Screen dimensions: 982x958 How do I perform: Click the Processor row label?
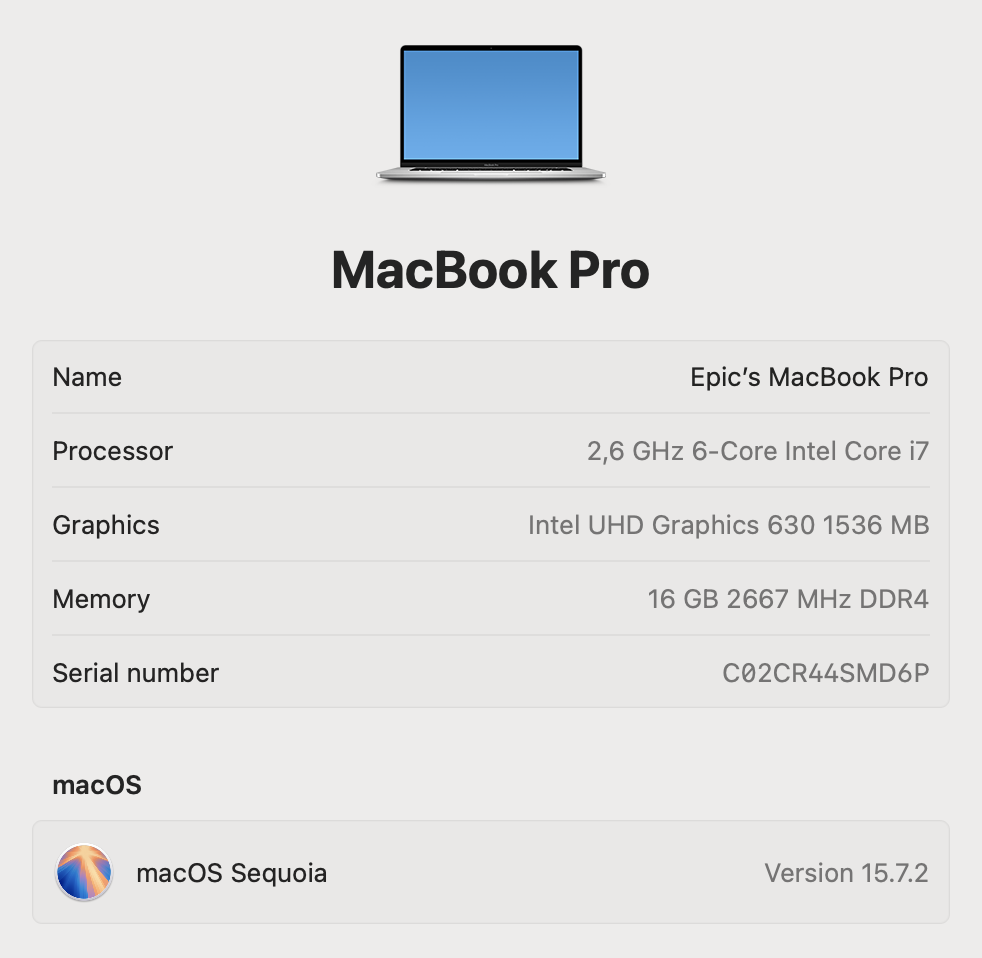pos(113,451)
